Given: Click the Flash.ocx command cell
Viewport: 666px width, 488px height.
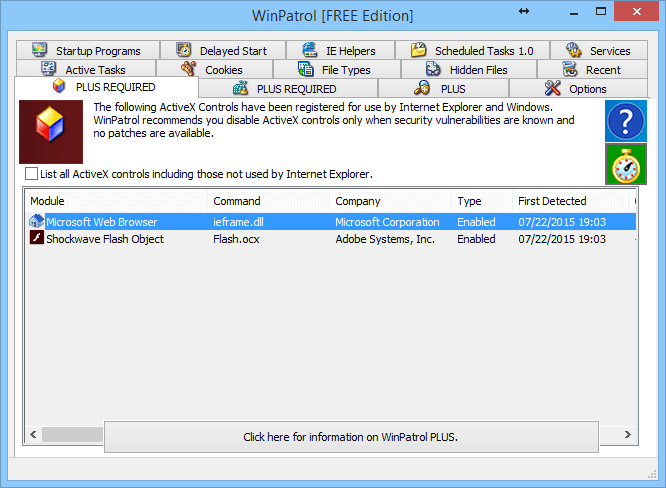Looking at the screenshot, I should [236, 239].
